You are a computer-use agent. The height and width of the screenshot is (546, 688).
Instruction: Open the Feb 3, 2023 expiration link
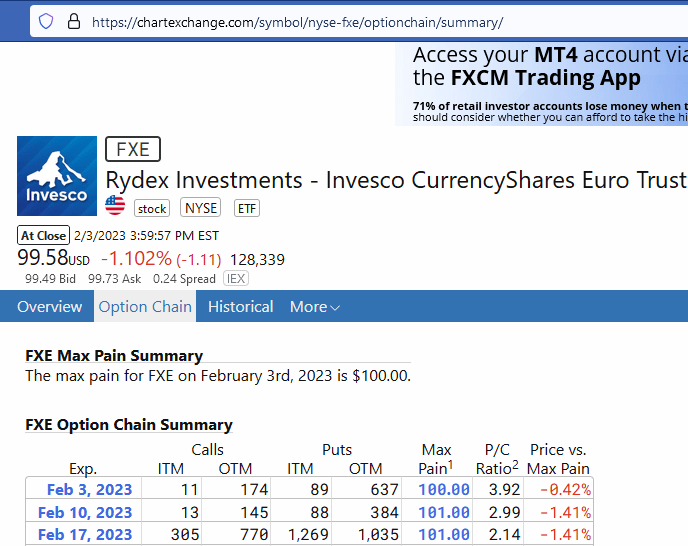(90, 489)
